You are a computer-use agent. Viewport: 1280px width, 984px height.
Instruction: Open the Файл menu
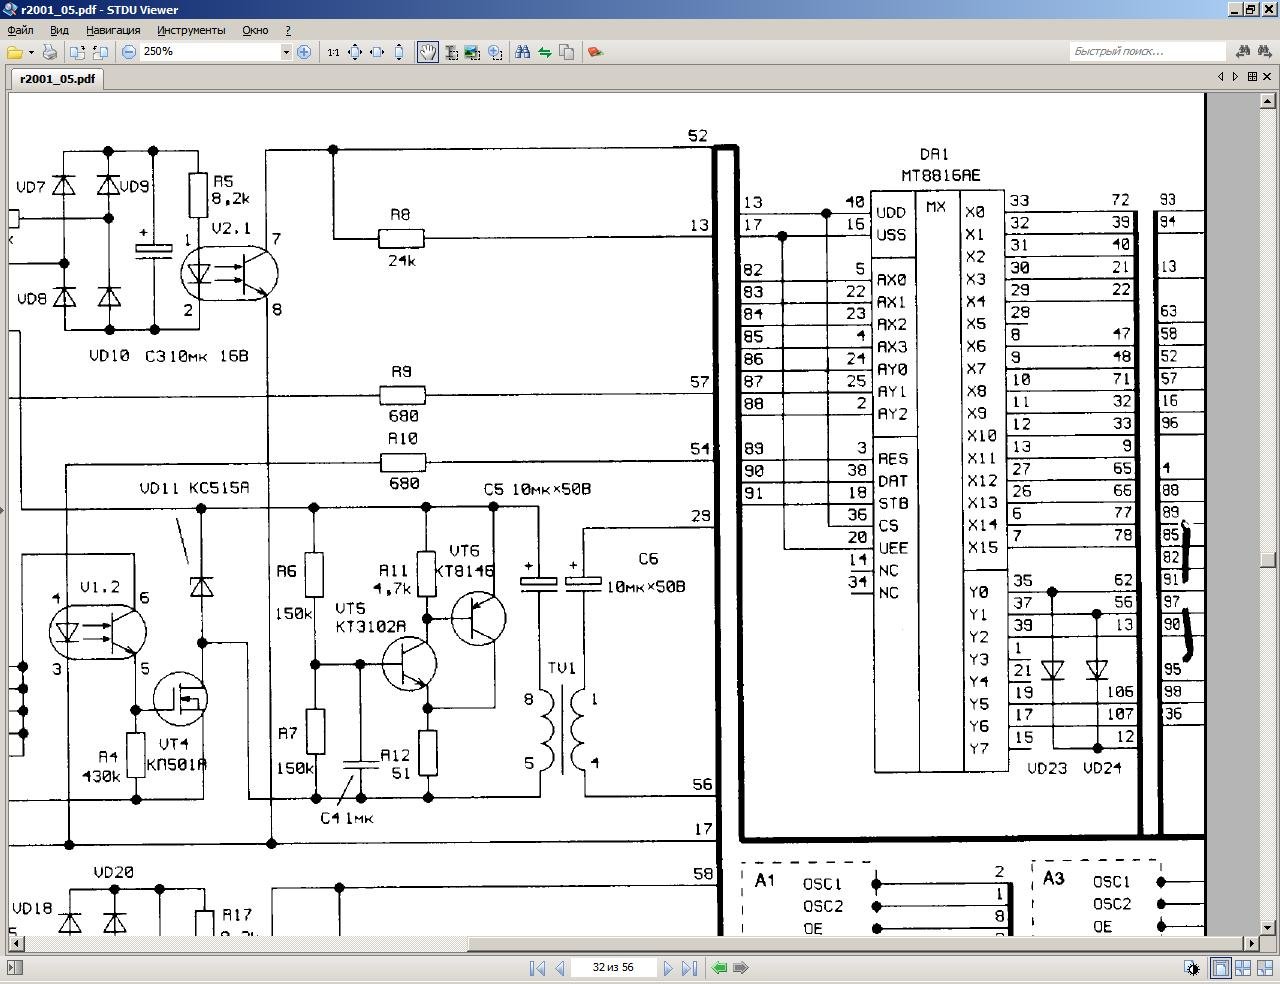(x=20, y=30)
